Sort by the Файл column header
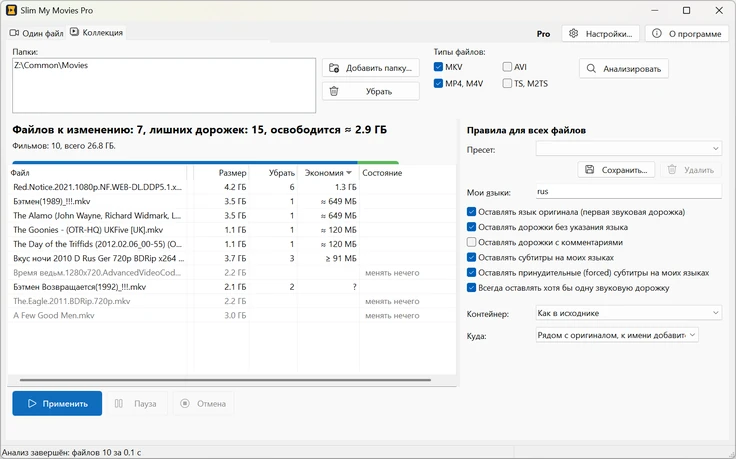 (98, 173)
